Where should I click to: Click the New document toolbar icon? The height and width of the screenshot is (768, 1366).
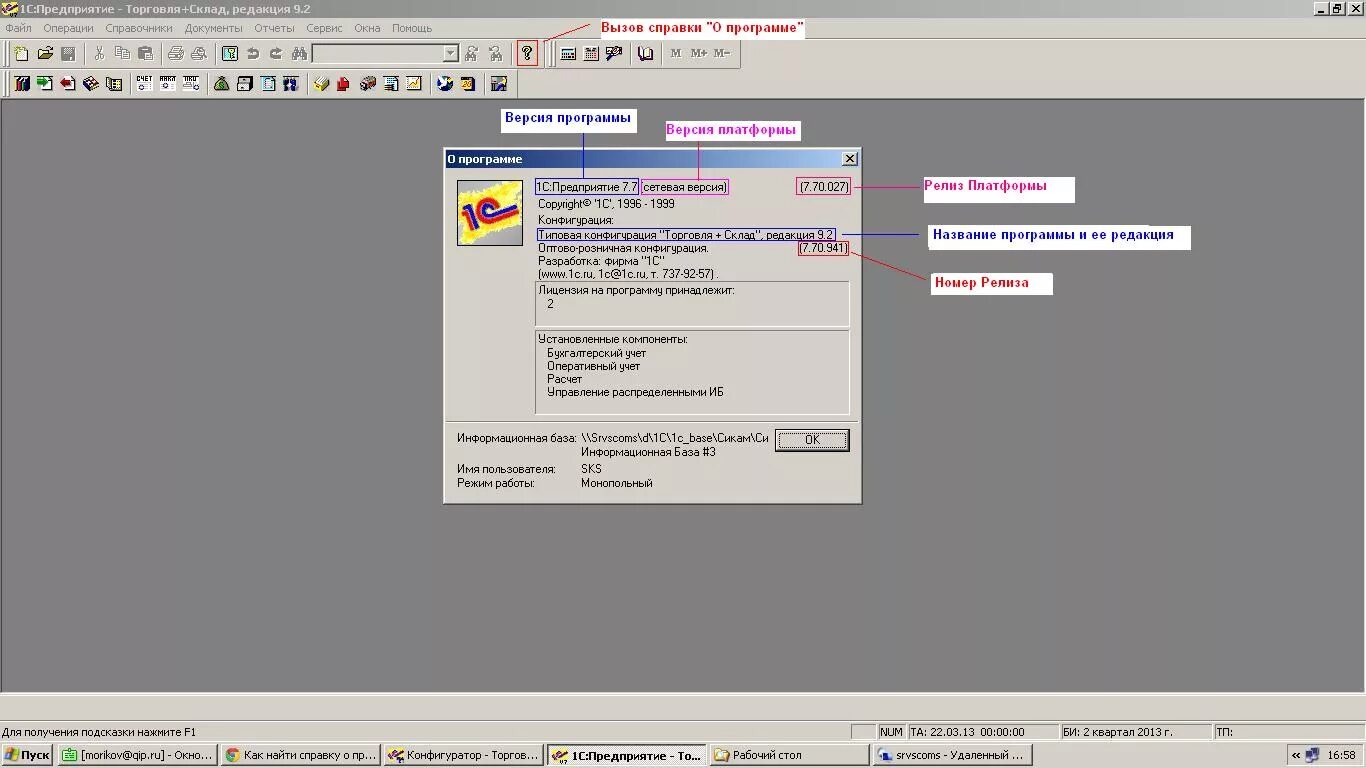pos(21,54)
